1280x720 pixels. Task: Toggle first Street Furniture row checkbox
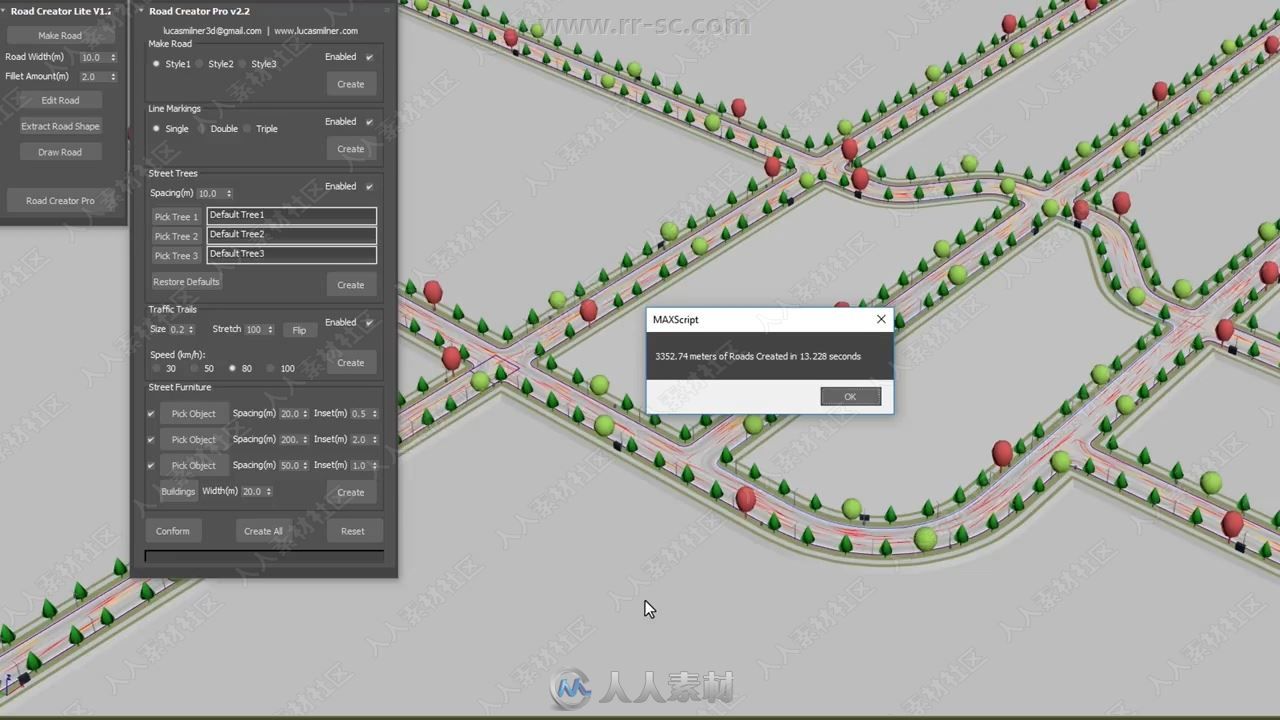(x=151, y=414)
